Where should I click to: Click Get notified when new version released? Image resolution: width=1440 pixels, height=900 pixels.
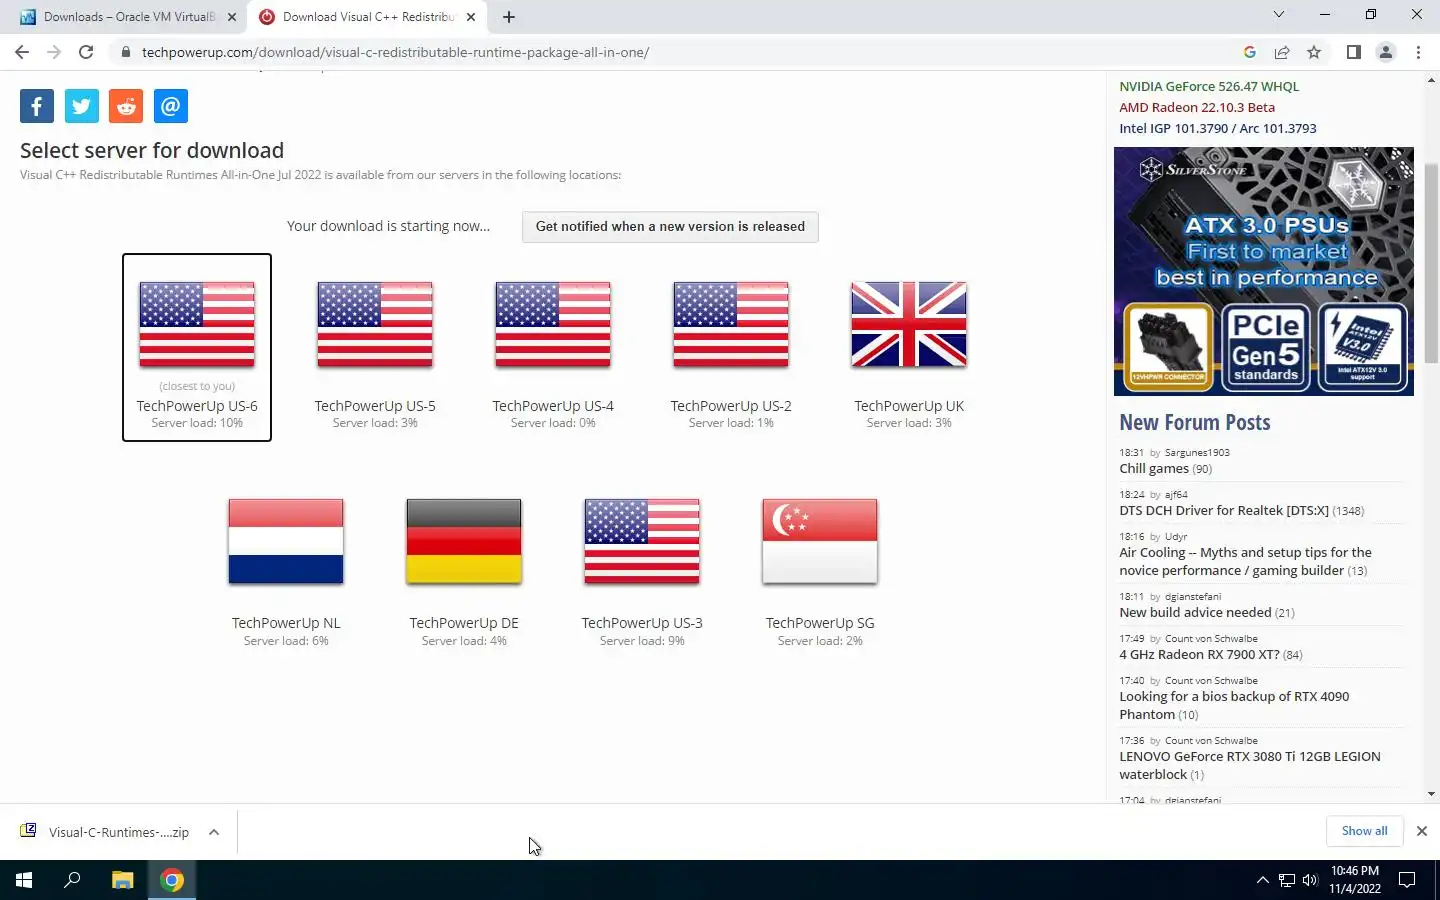click(670, 227)
